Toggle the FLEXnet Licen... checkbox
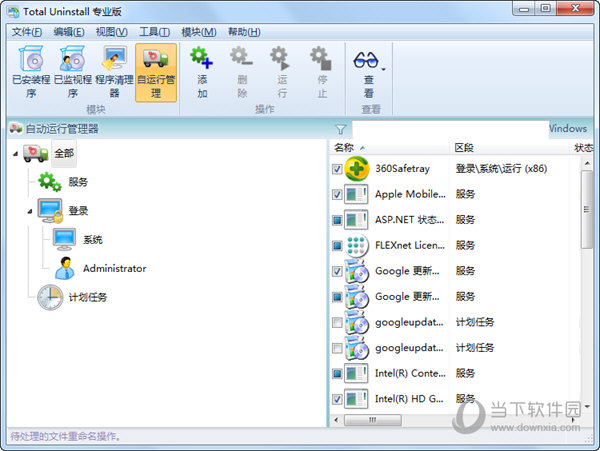This screenshot has width=600, height=451. pyautogui.click(x=337, y=245)
